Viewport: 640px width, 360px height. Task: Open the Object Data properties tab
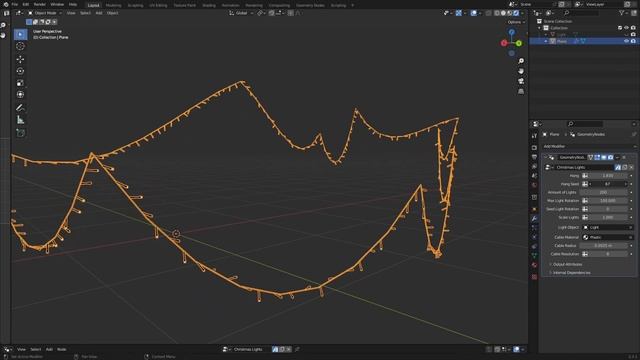pyautogui.click(x=534, y=256)
